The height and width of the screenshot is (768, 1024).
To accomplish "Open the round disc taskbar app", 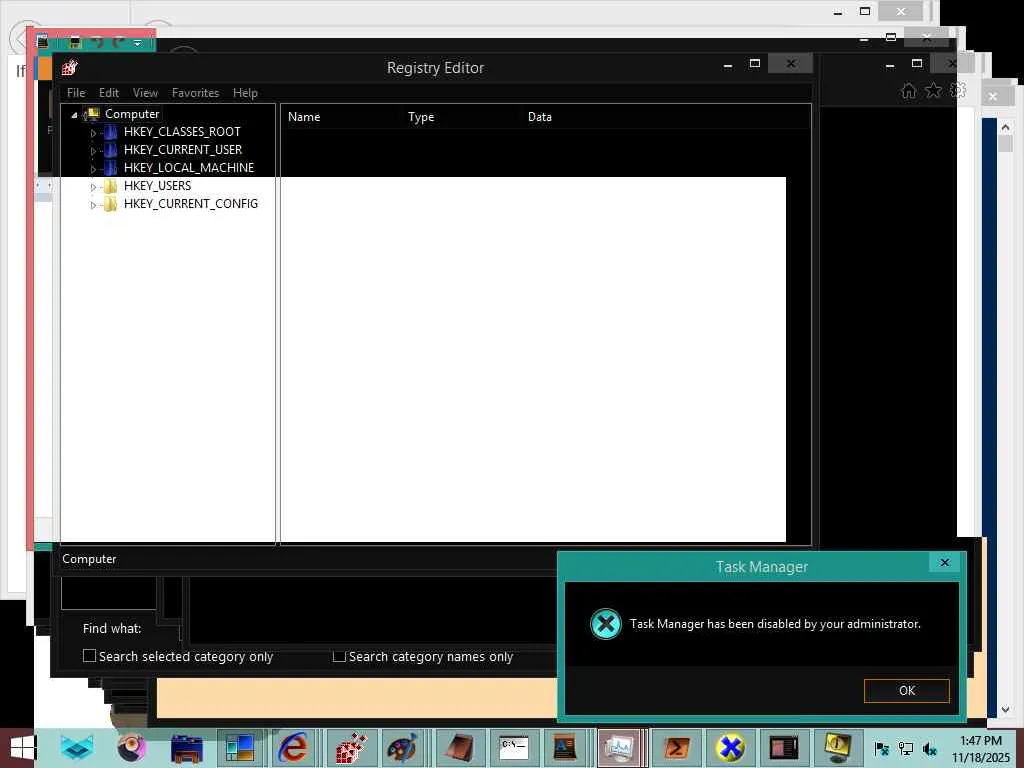I will (131, 748).
